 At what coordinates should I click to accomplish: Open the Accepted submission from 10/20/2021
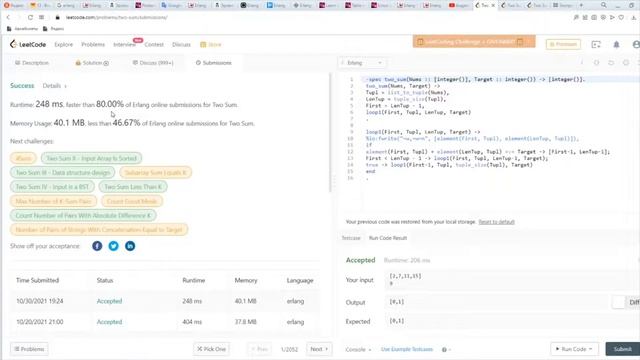pyautogui.click(x=109, y=322)
